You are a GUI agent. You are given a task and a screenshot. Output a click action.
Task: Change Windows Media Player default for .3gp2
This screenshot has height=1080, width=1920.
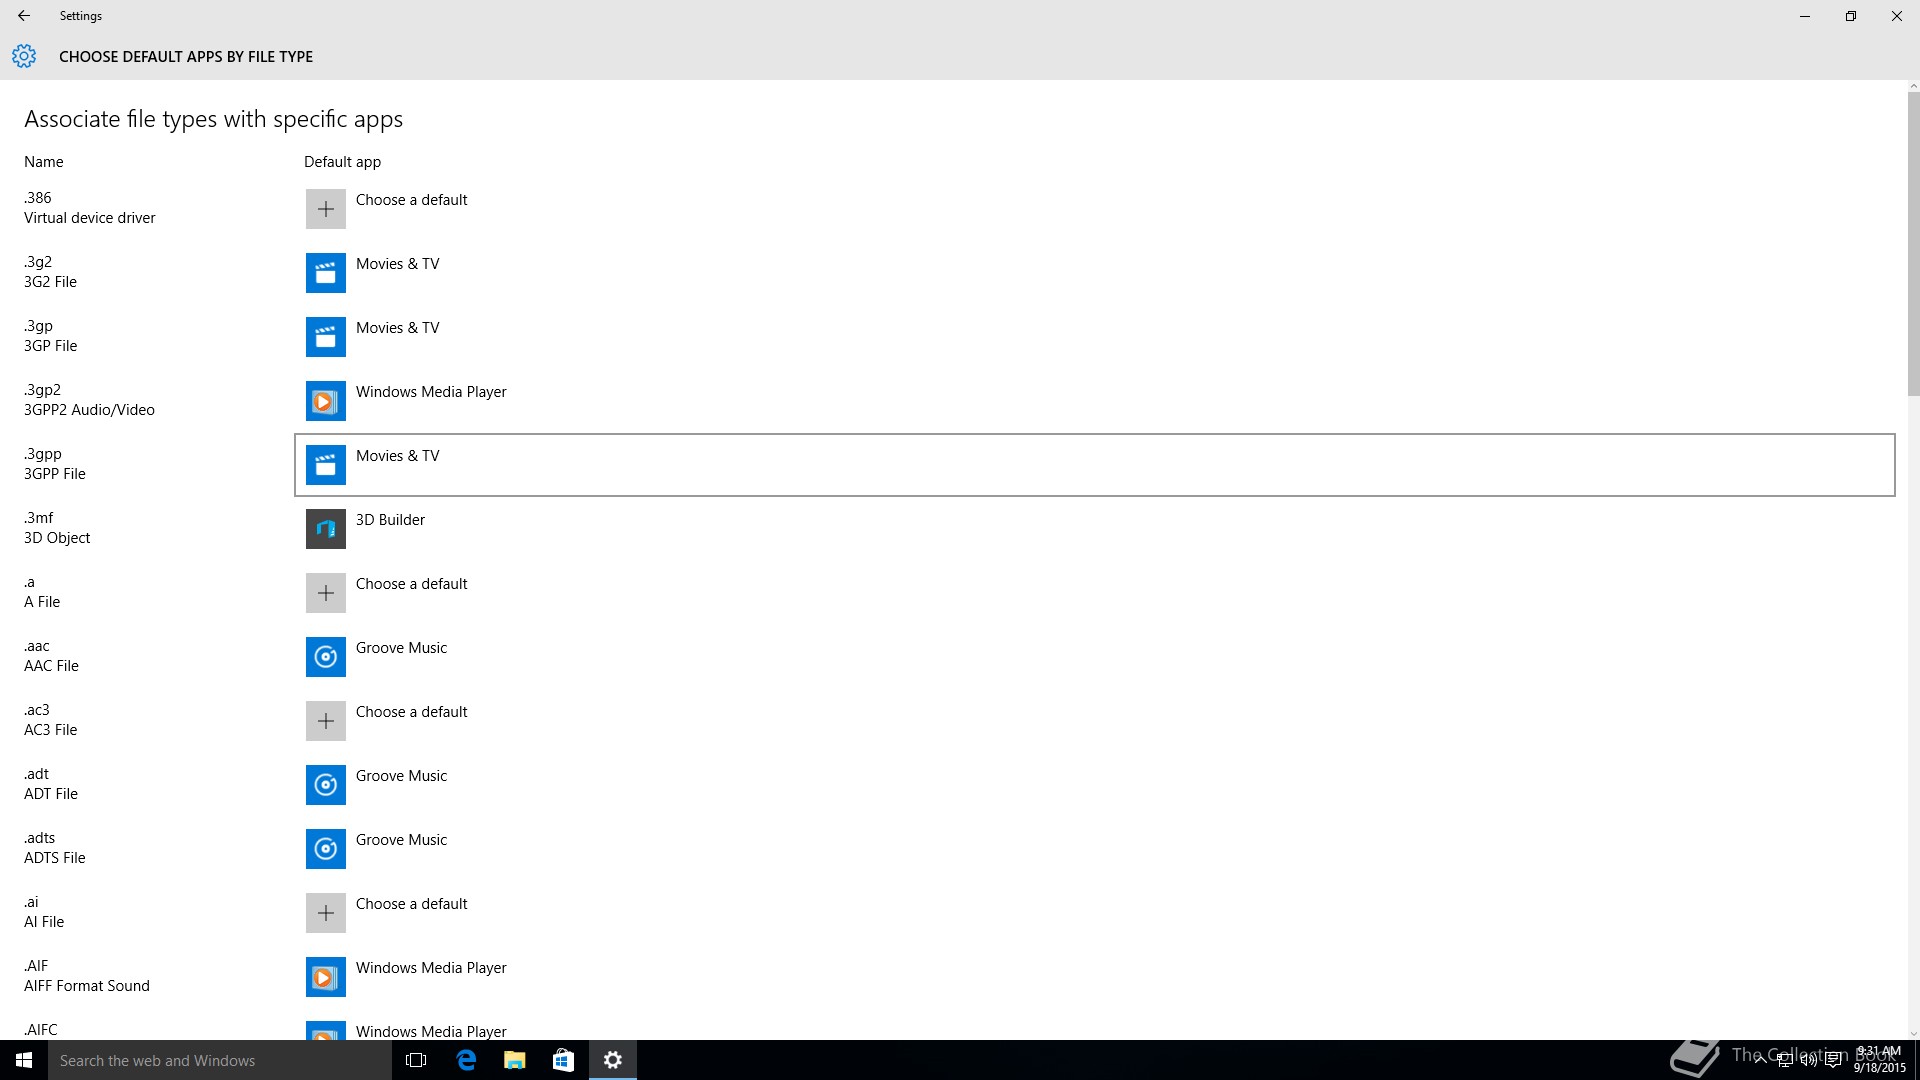1095,401
